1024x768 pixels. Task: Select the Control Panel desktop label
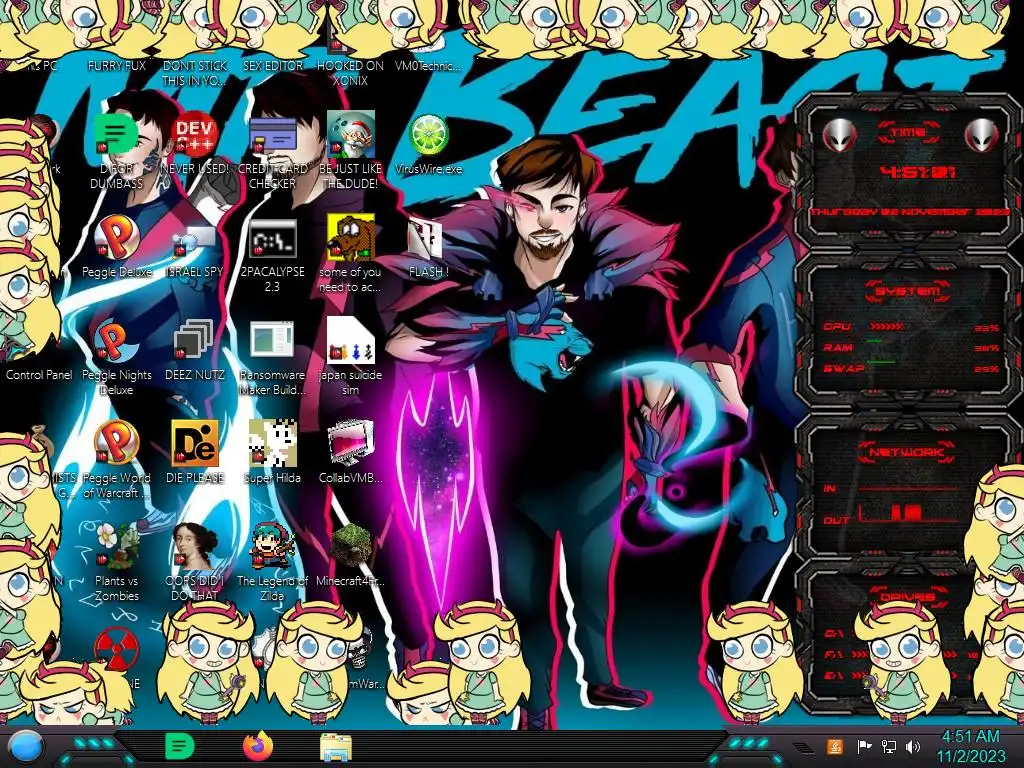39,375
